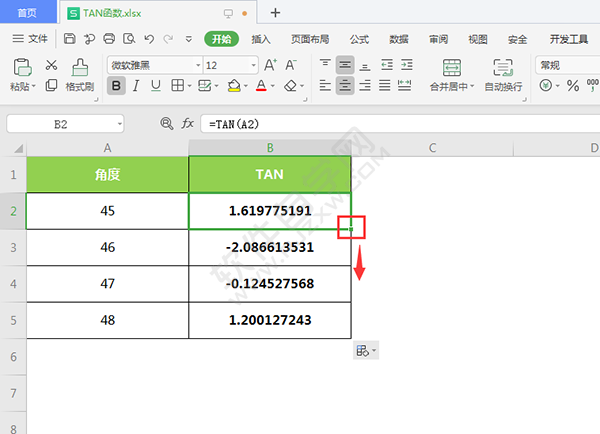Click the Print icon
Screen dimensions: 600x434
[x=109, y=39]
